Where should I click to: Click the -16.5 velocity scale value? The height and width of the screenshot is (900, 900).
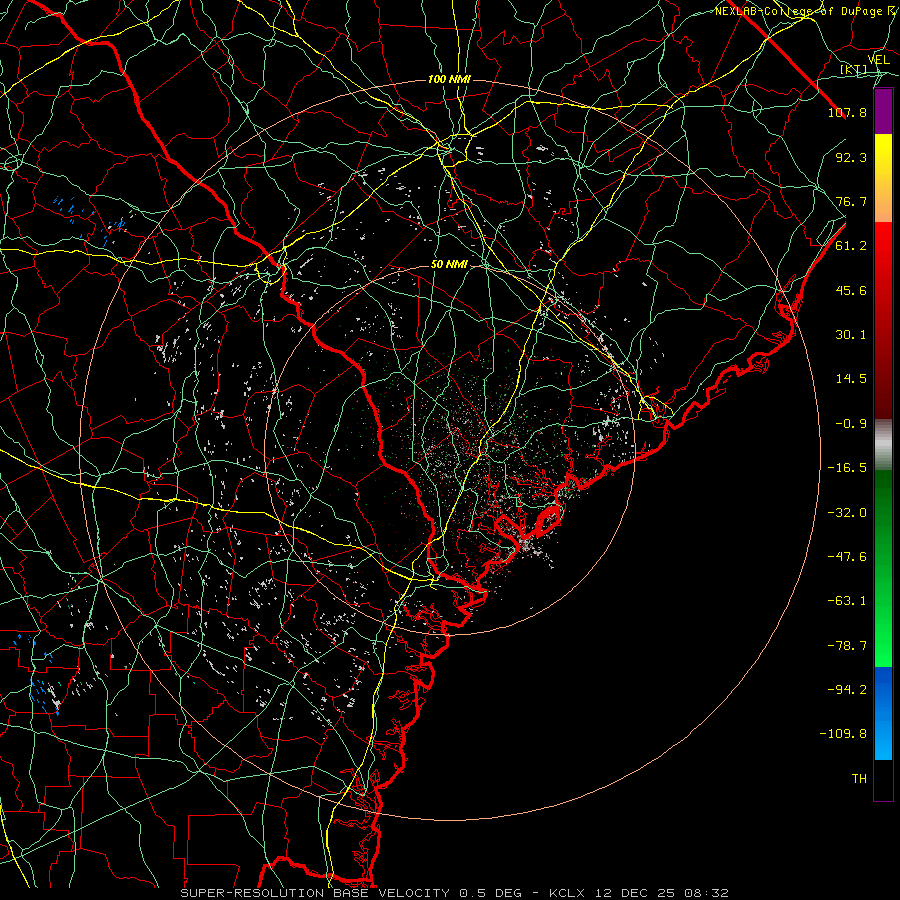coord(847,468)
